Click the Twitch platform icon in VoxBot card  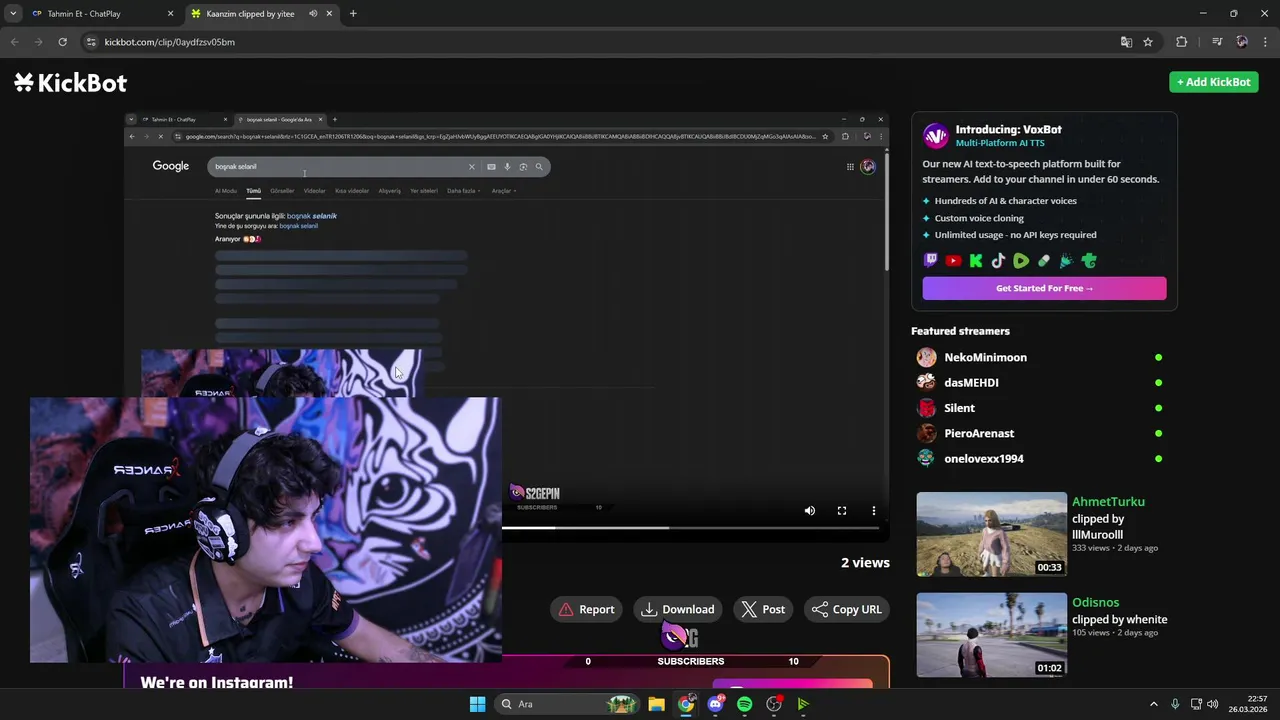[x=931, y=261]
